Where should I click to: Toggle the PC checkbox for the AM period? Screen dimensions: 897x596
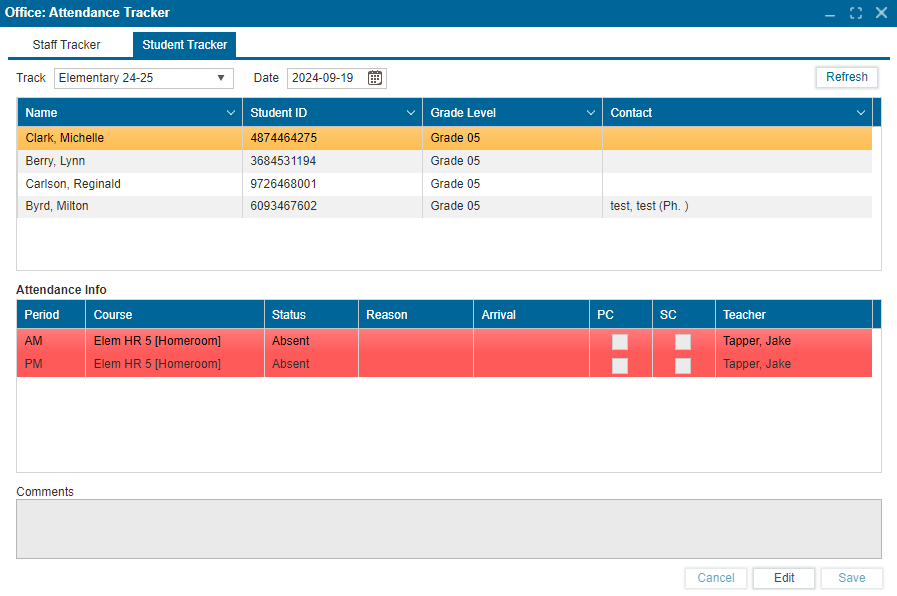click(x=620, y=341)
